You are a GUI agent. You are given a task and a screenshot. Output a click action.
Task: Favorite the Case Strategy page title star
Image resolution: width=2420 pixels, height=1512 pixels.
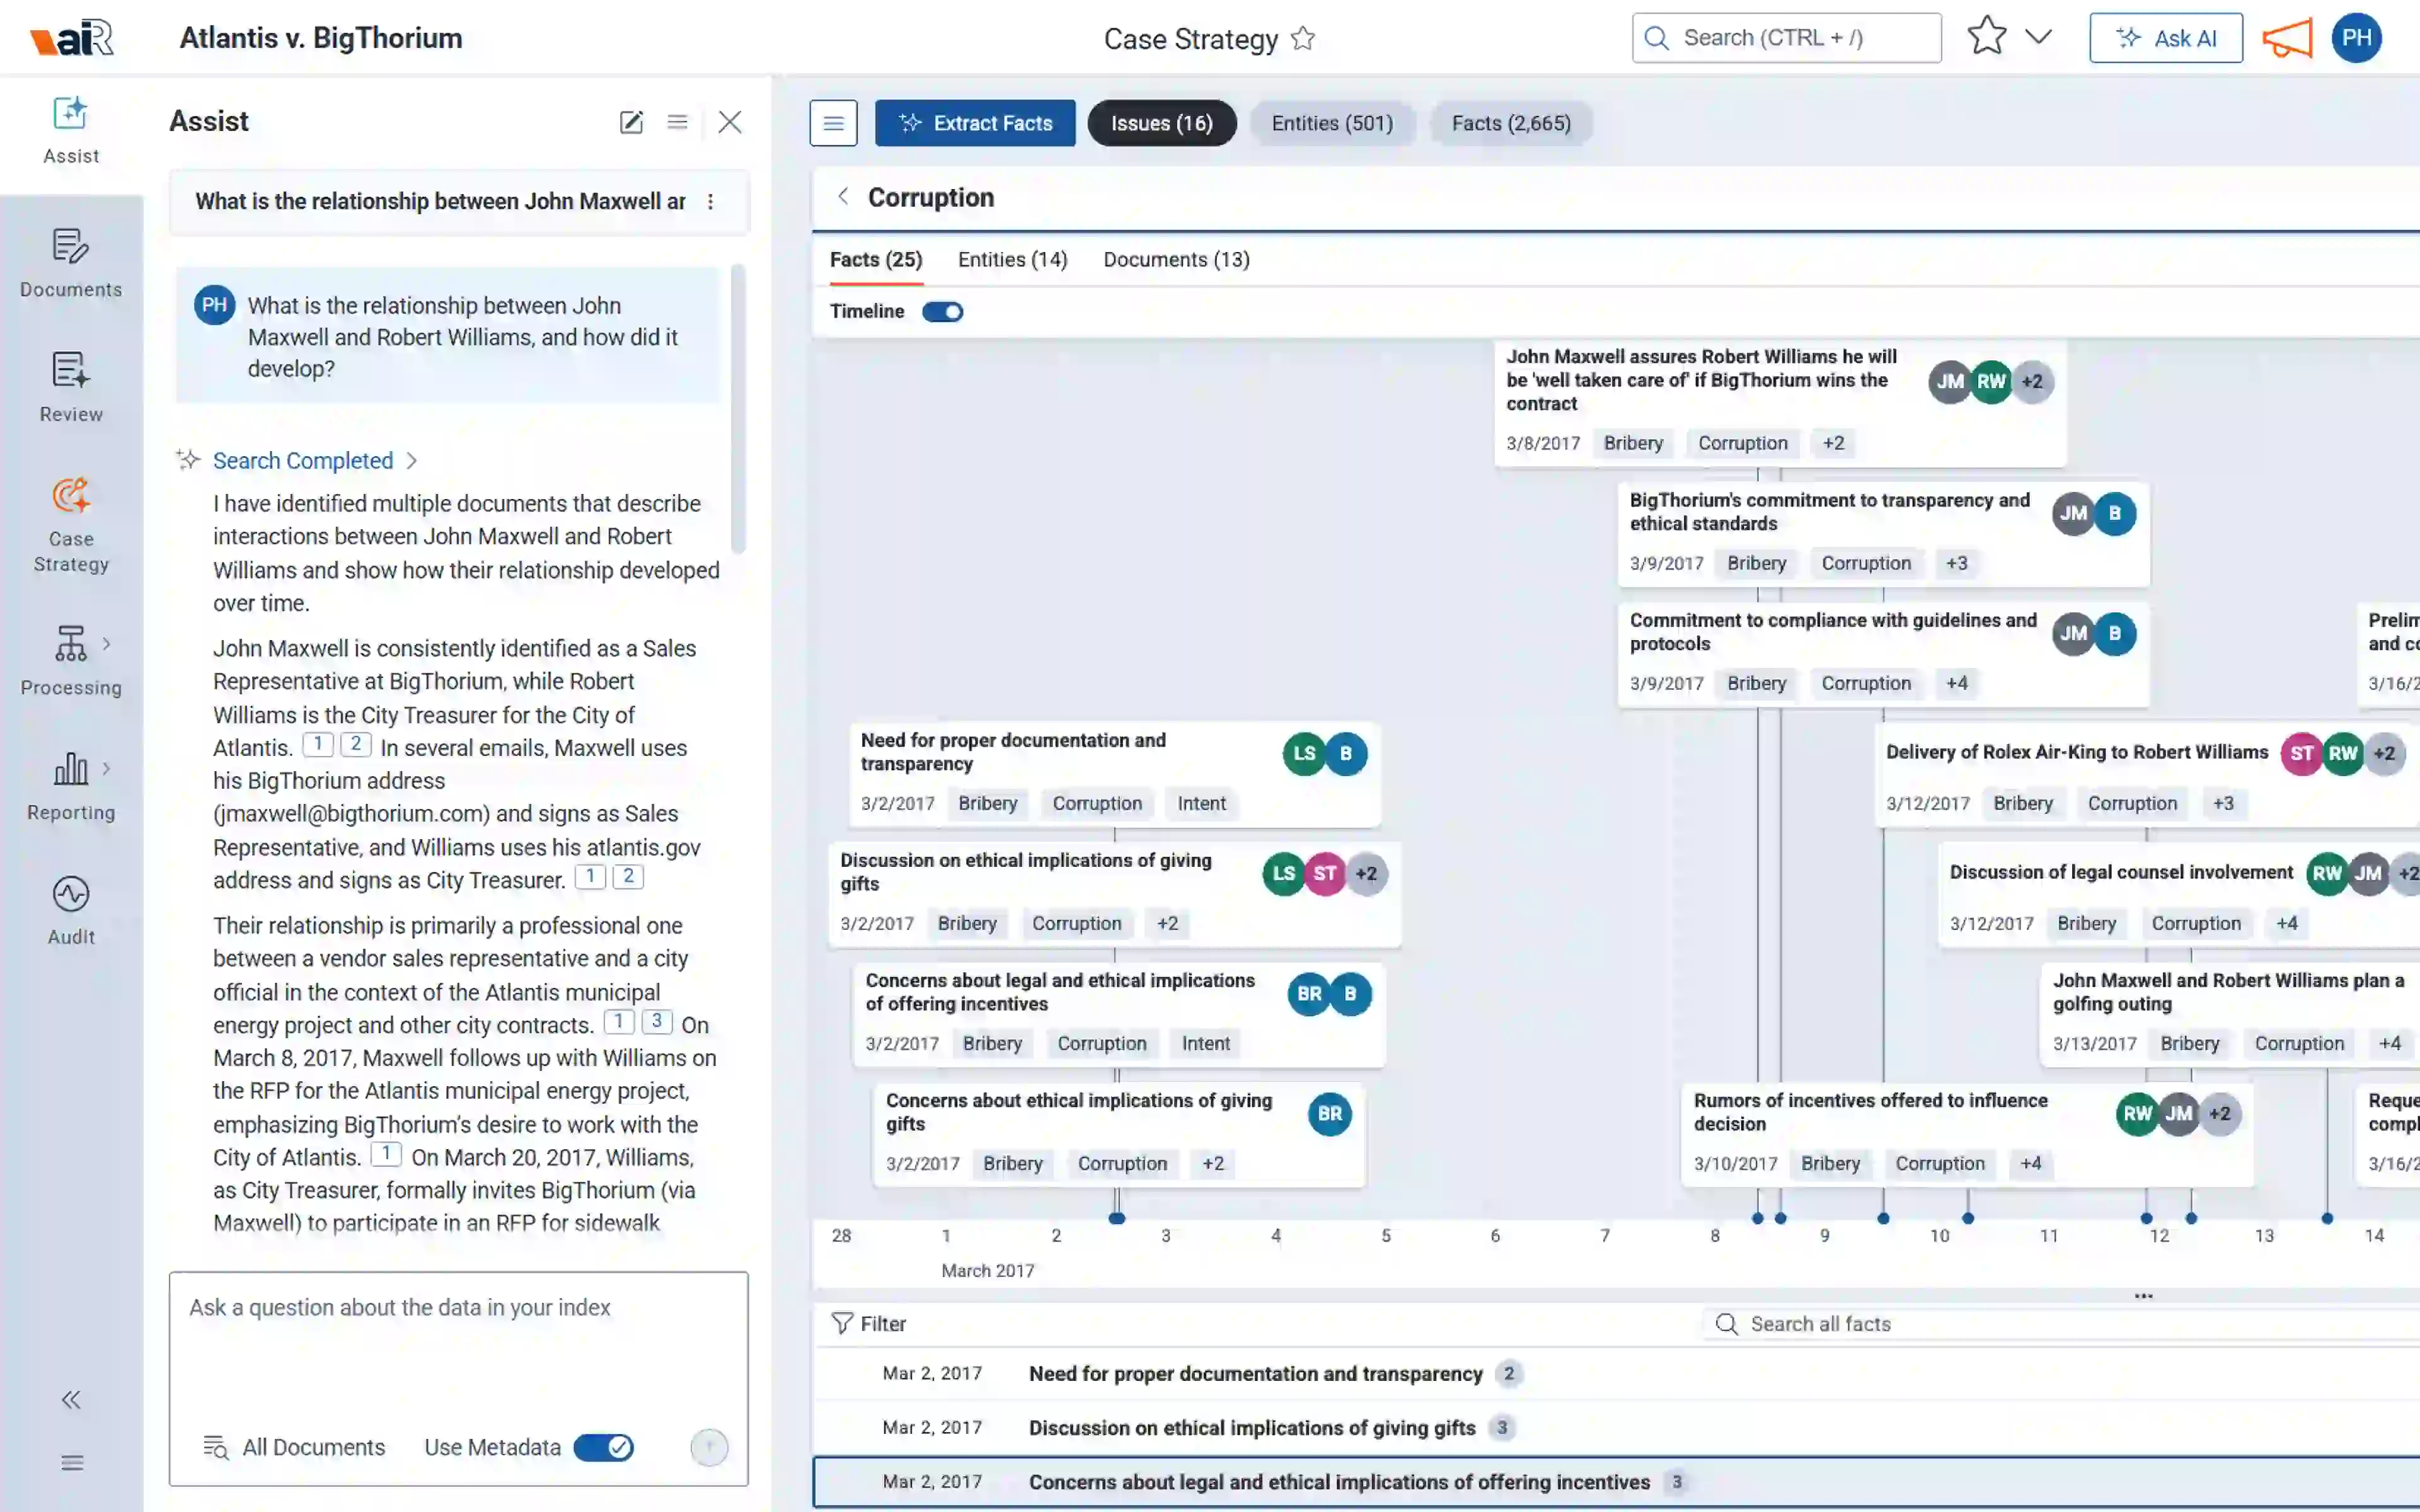(1303, 39)
